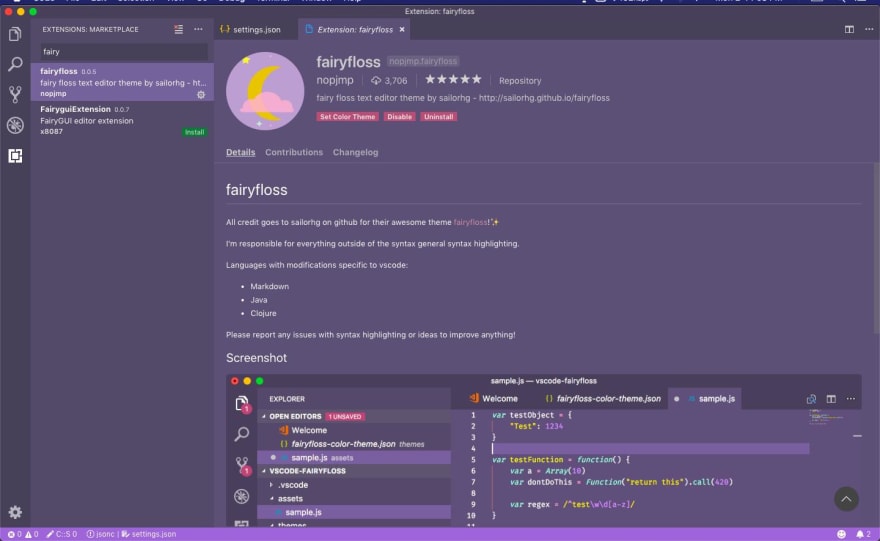
Task: Click the details page vertical scrollbar
Action: click(x=876, y=250)
